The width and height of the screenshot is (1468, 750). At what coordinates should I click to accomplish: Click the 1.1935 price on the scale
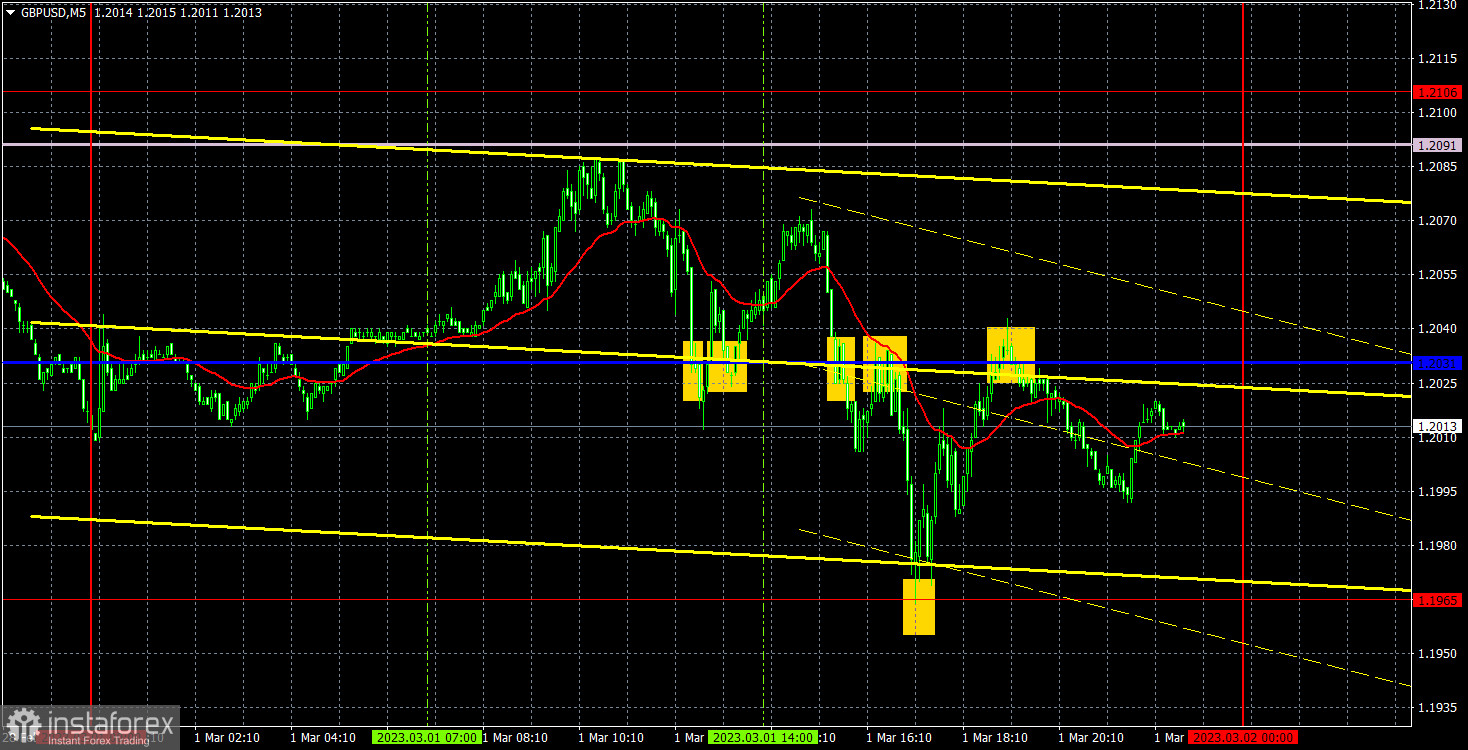tap(1438, 707)
